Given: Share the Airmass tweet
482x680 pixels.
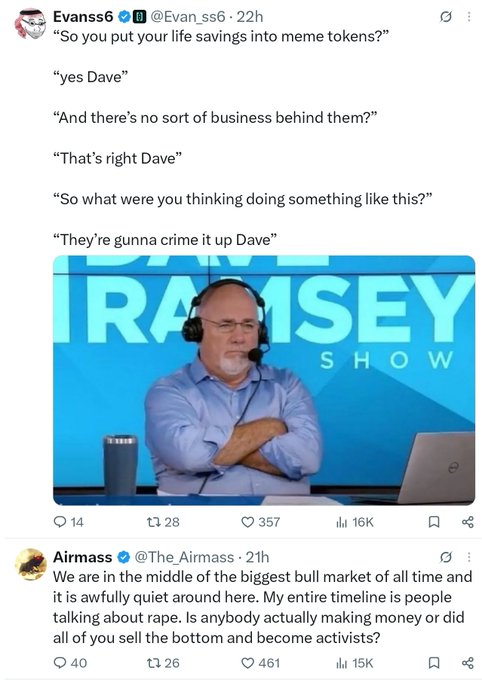Looking at the screenshot, I should pos(467,663).
